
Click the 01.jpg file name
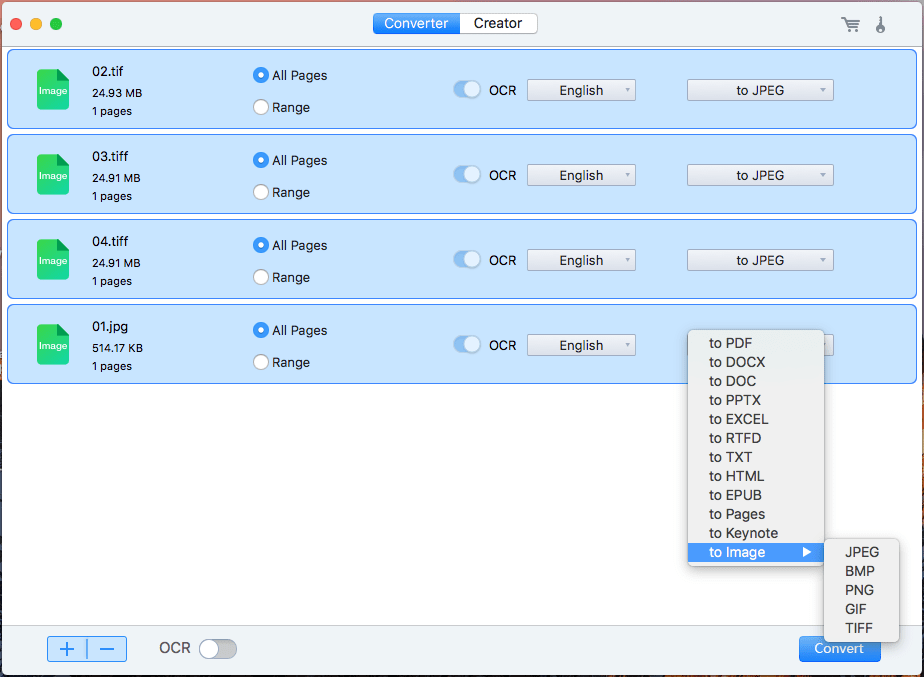point(110,326)
